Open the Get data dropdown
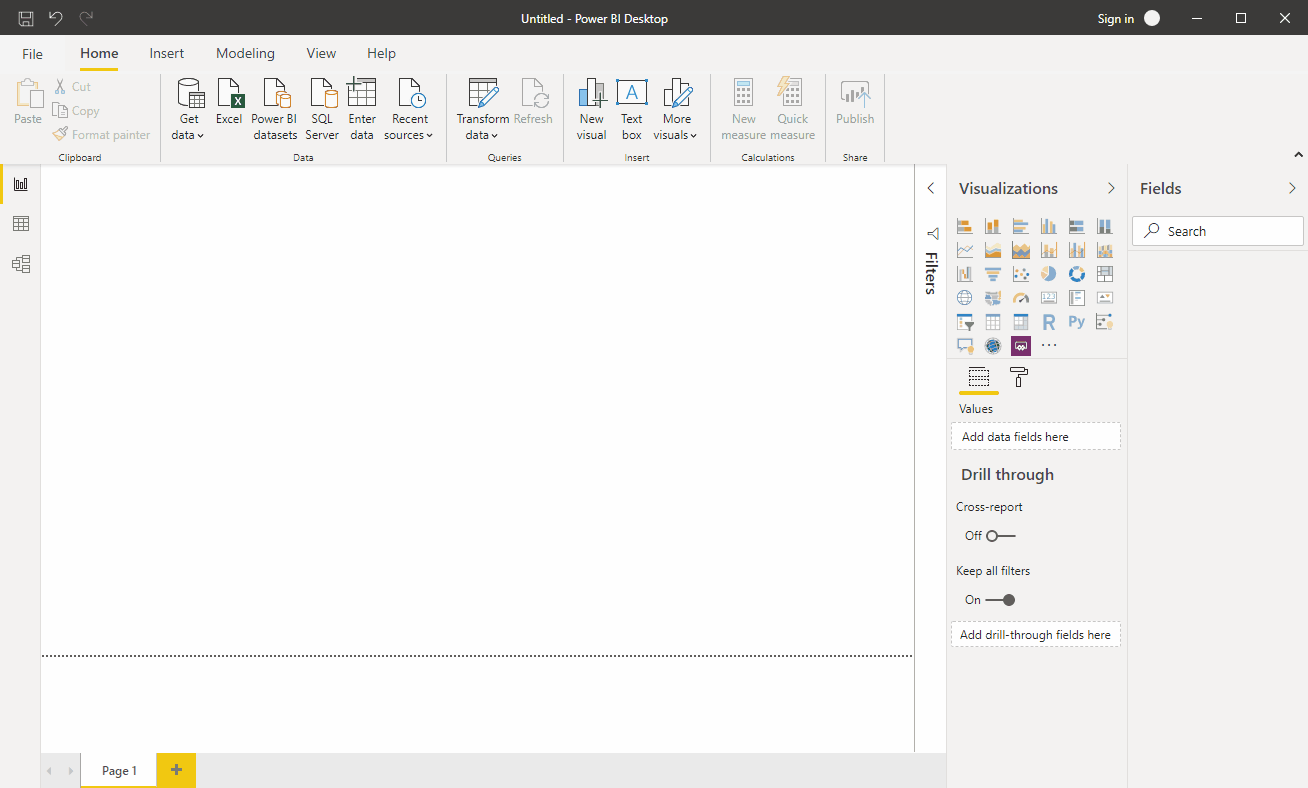 pyautogui.click(x=189, y=111)
